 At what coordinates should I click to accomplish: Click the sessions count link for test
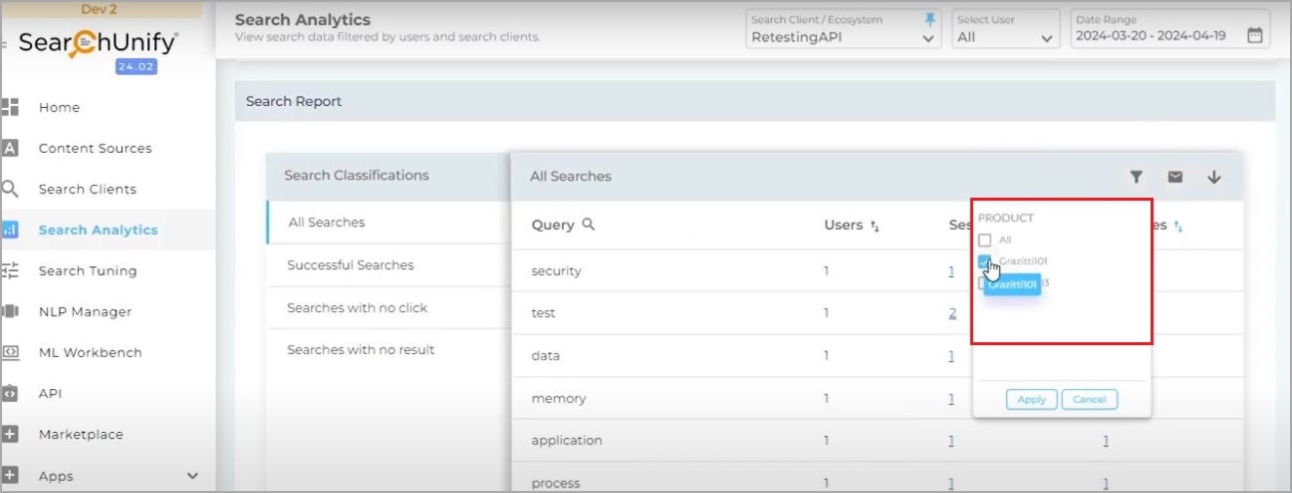(x=952, y=313)
